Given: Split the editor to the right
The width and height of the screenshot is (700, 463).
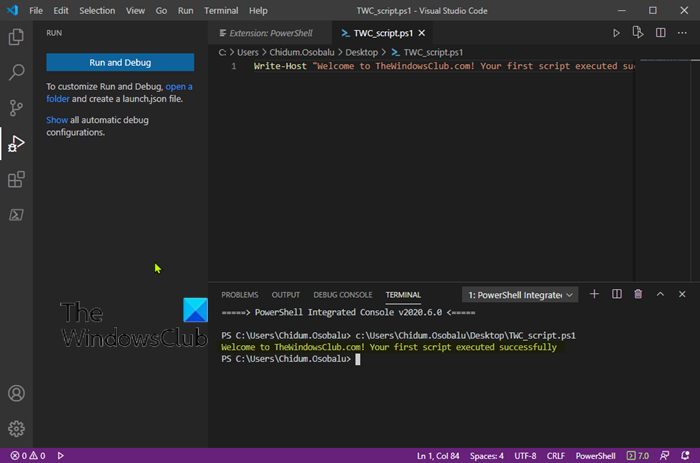Looking at the screenshot, I should 660,33.
